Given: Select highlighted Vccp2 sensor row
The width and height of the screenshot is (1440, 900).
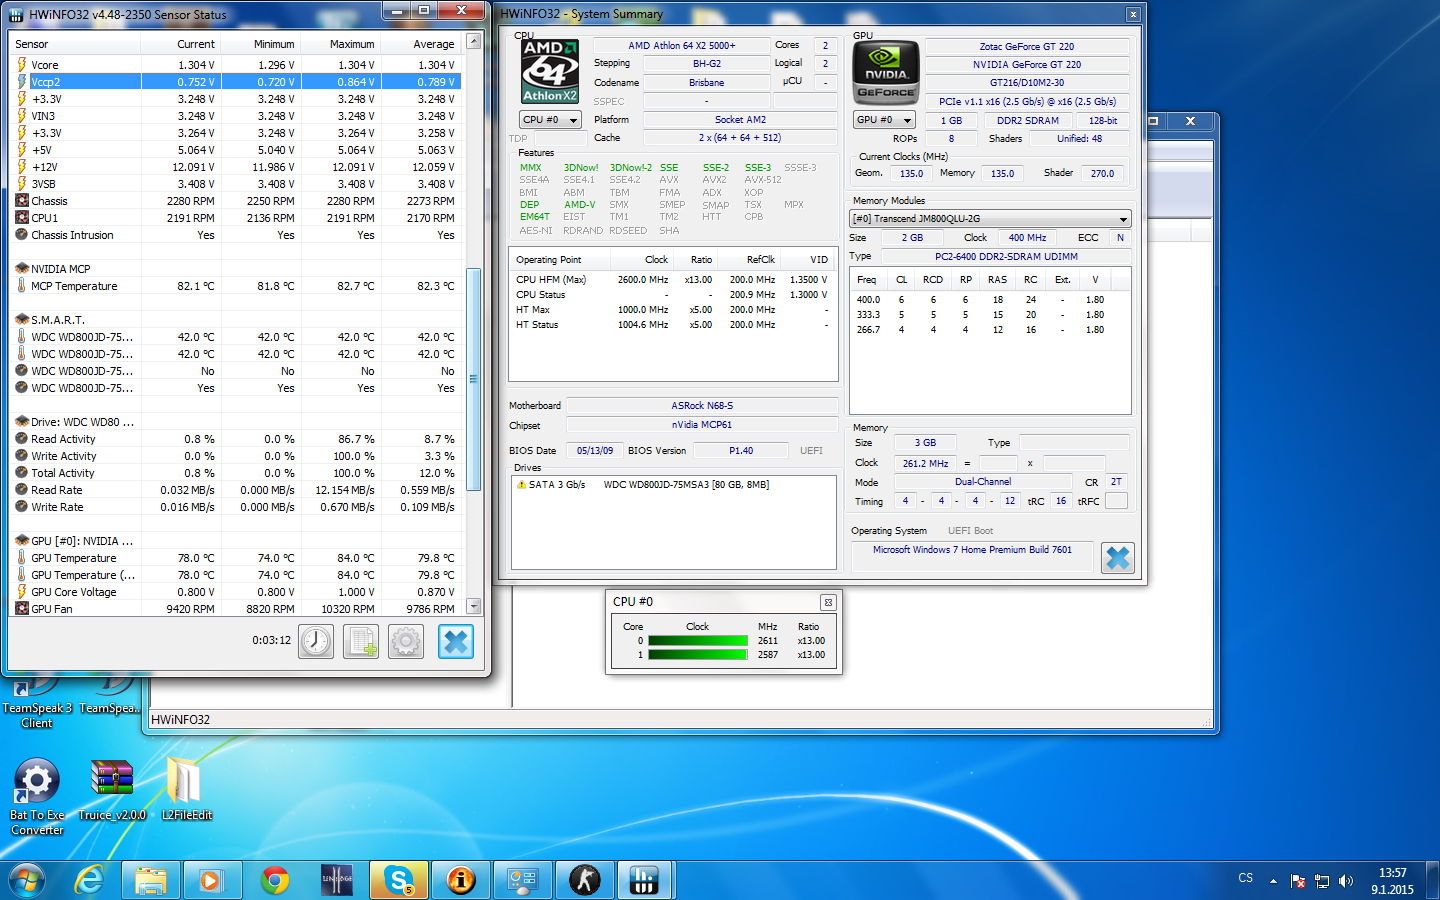Looking at the screenshot, I should [x=236, y=82].
